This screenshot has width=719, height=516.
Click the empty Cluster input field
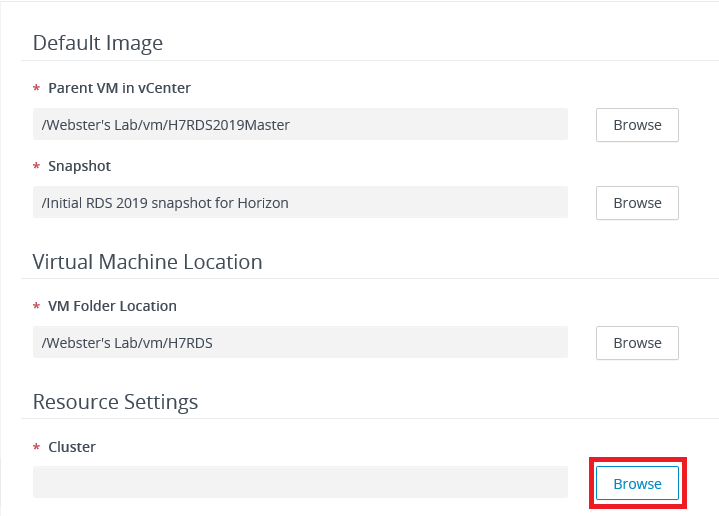pos(300,483)
